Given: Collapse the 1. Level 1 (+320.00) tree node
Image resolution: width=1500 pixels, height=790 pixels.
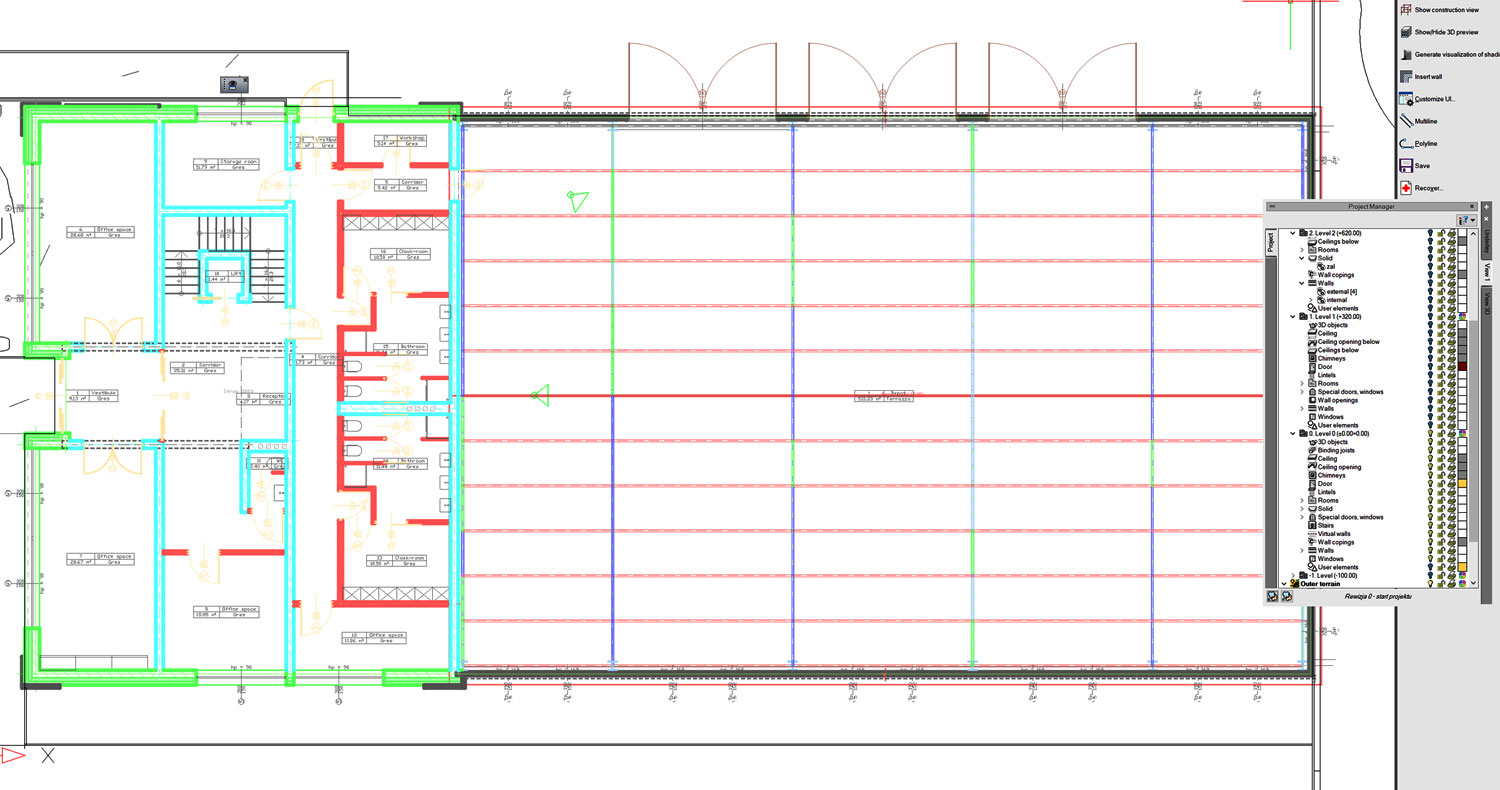Looking at the screenshot, I should [1293, 317].
